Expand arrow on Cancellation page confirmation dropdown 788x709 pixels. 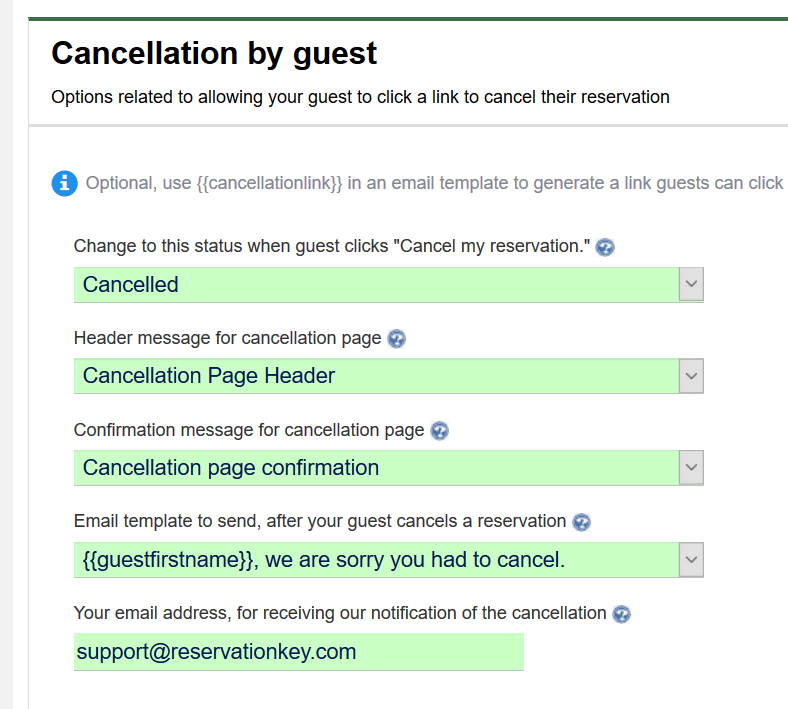pyautogui.click(x=691, y=468)
